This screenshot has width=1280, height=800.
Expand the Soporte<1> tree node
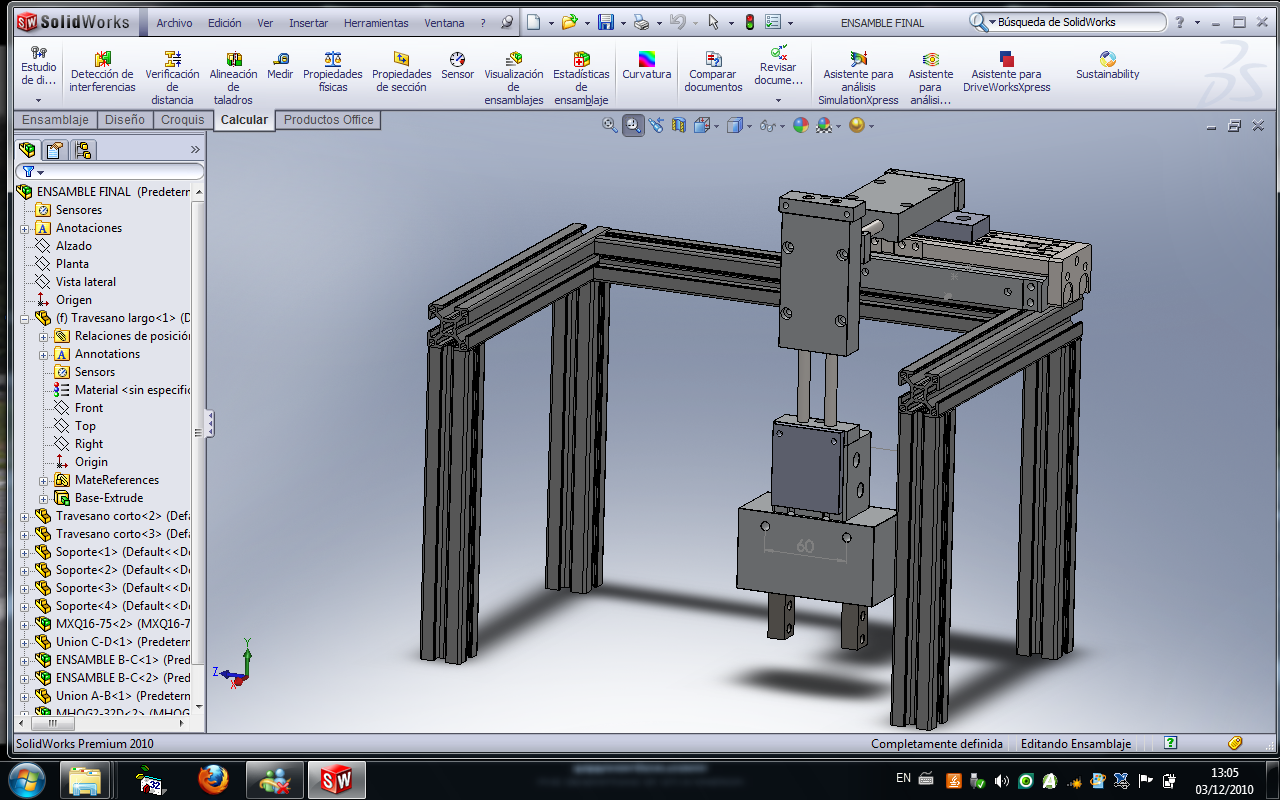tap(25, 552)
